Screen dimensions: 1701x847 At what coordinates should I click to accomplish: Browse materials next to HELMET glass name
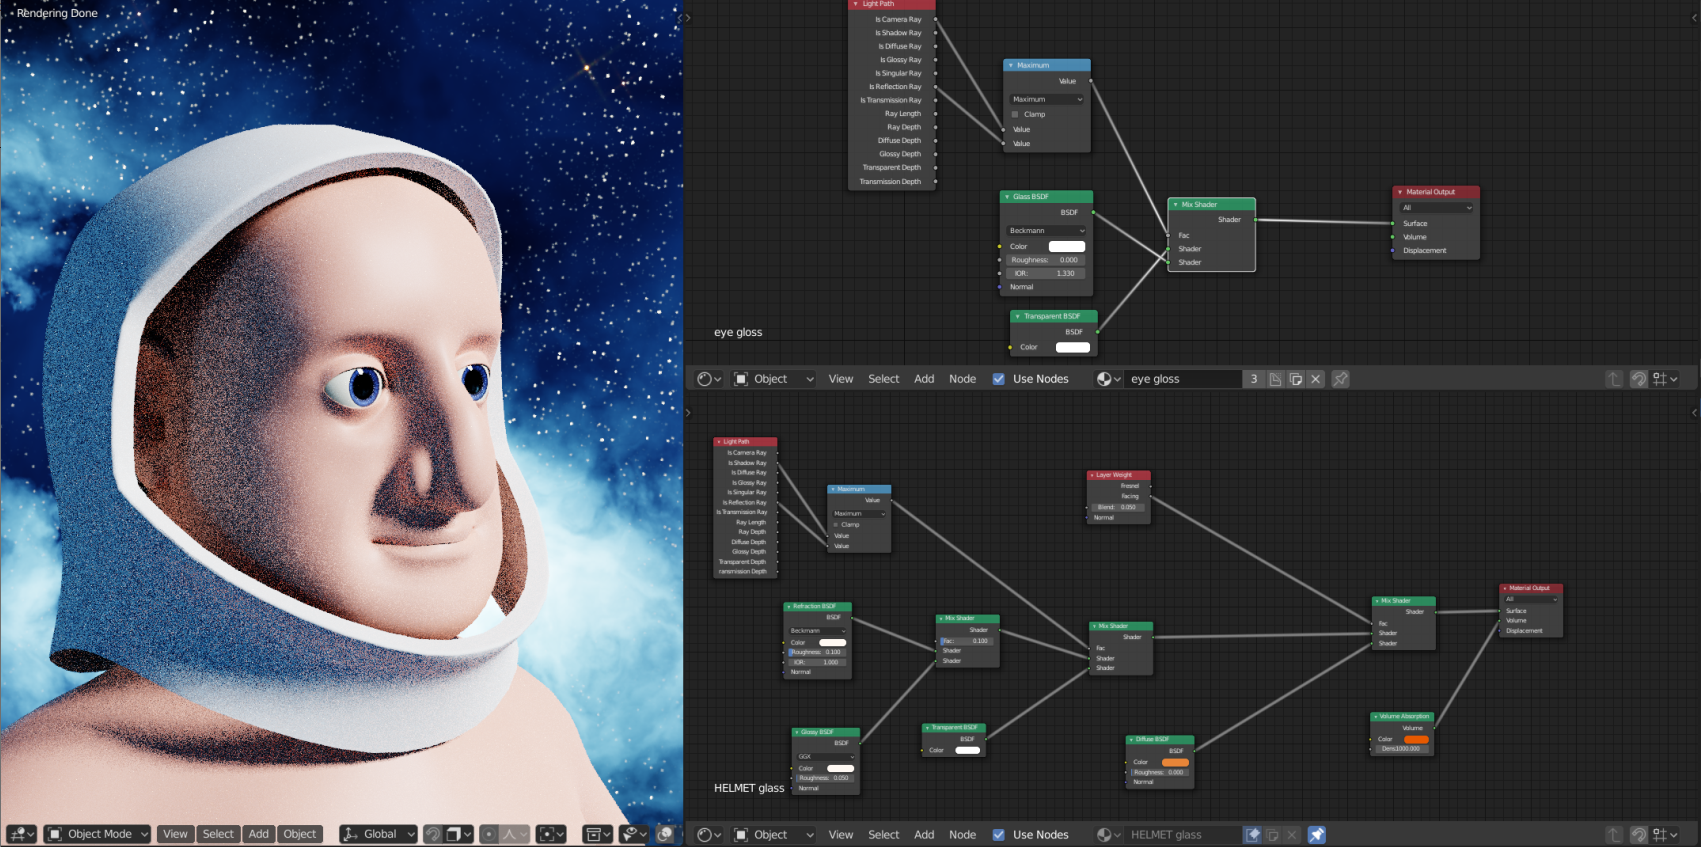[x=1108, y=835]
